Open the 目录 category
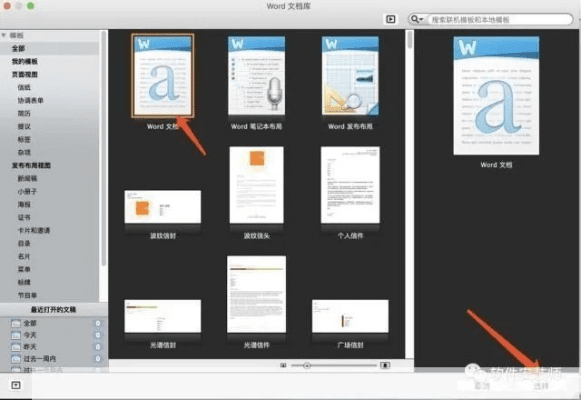Viewport: 581px width, 400px height. tap(24, 243)
